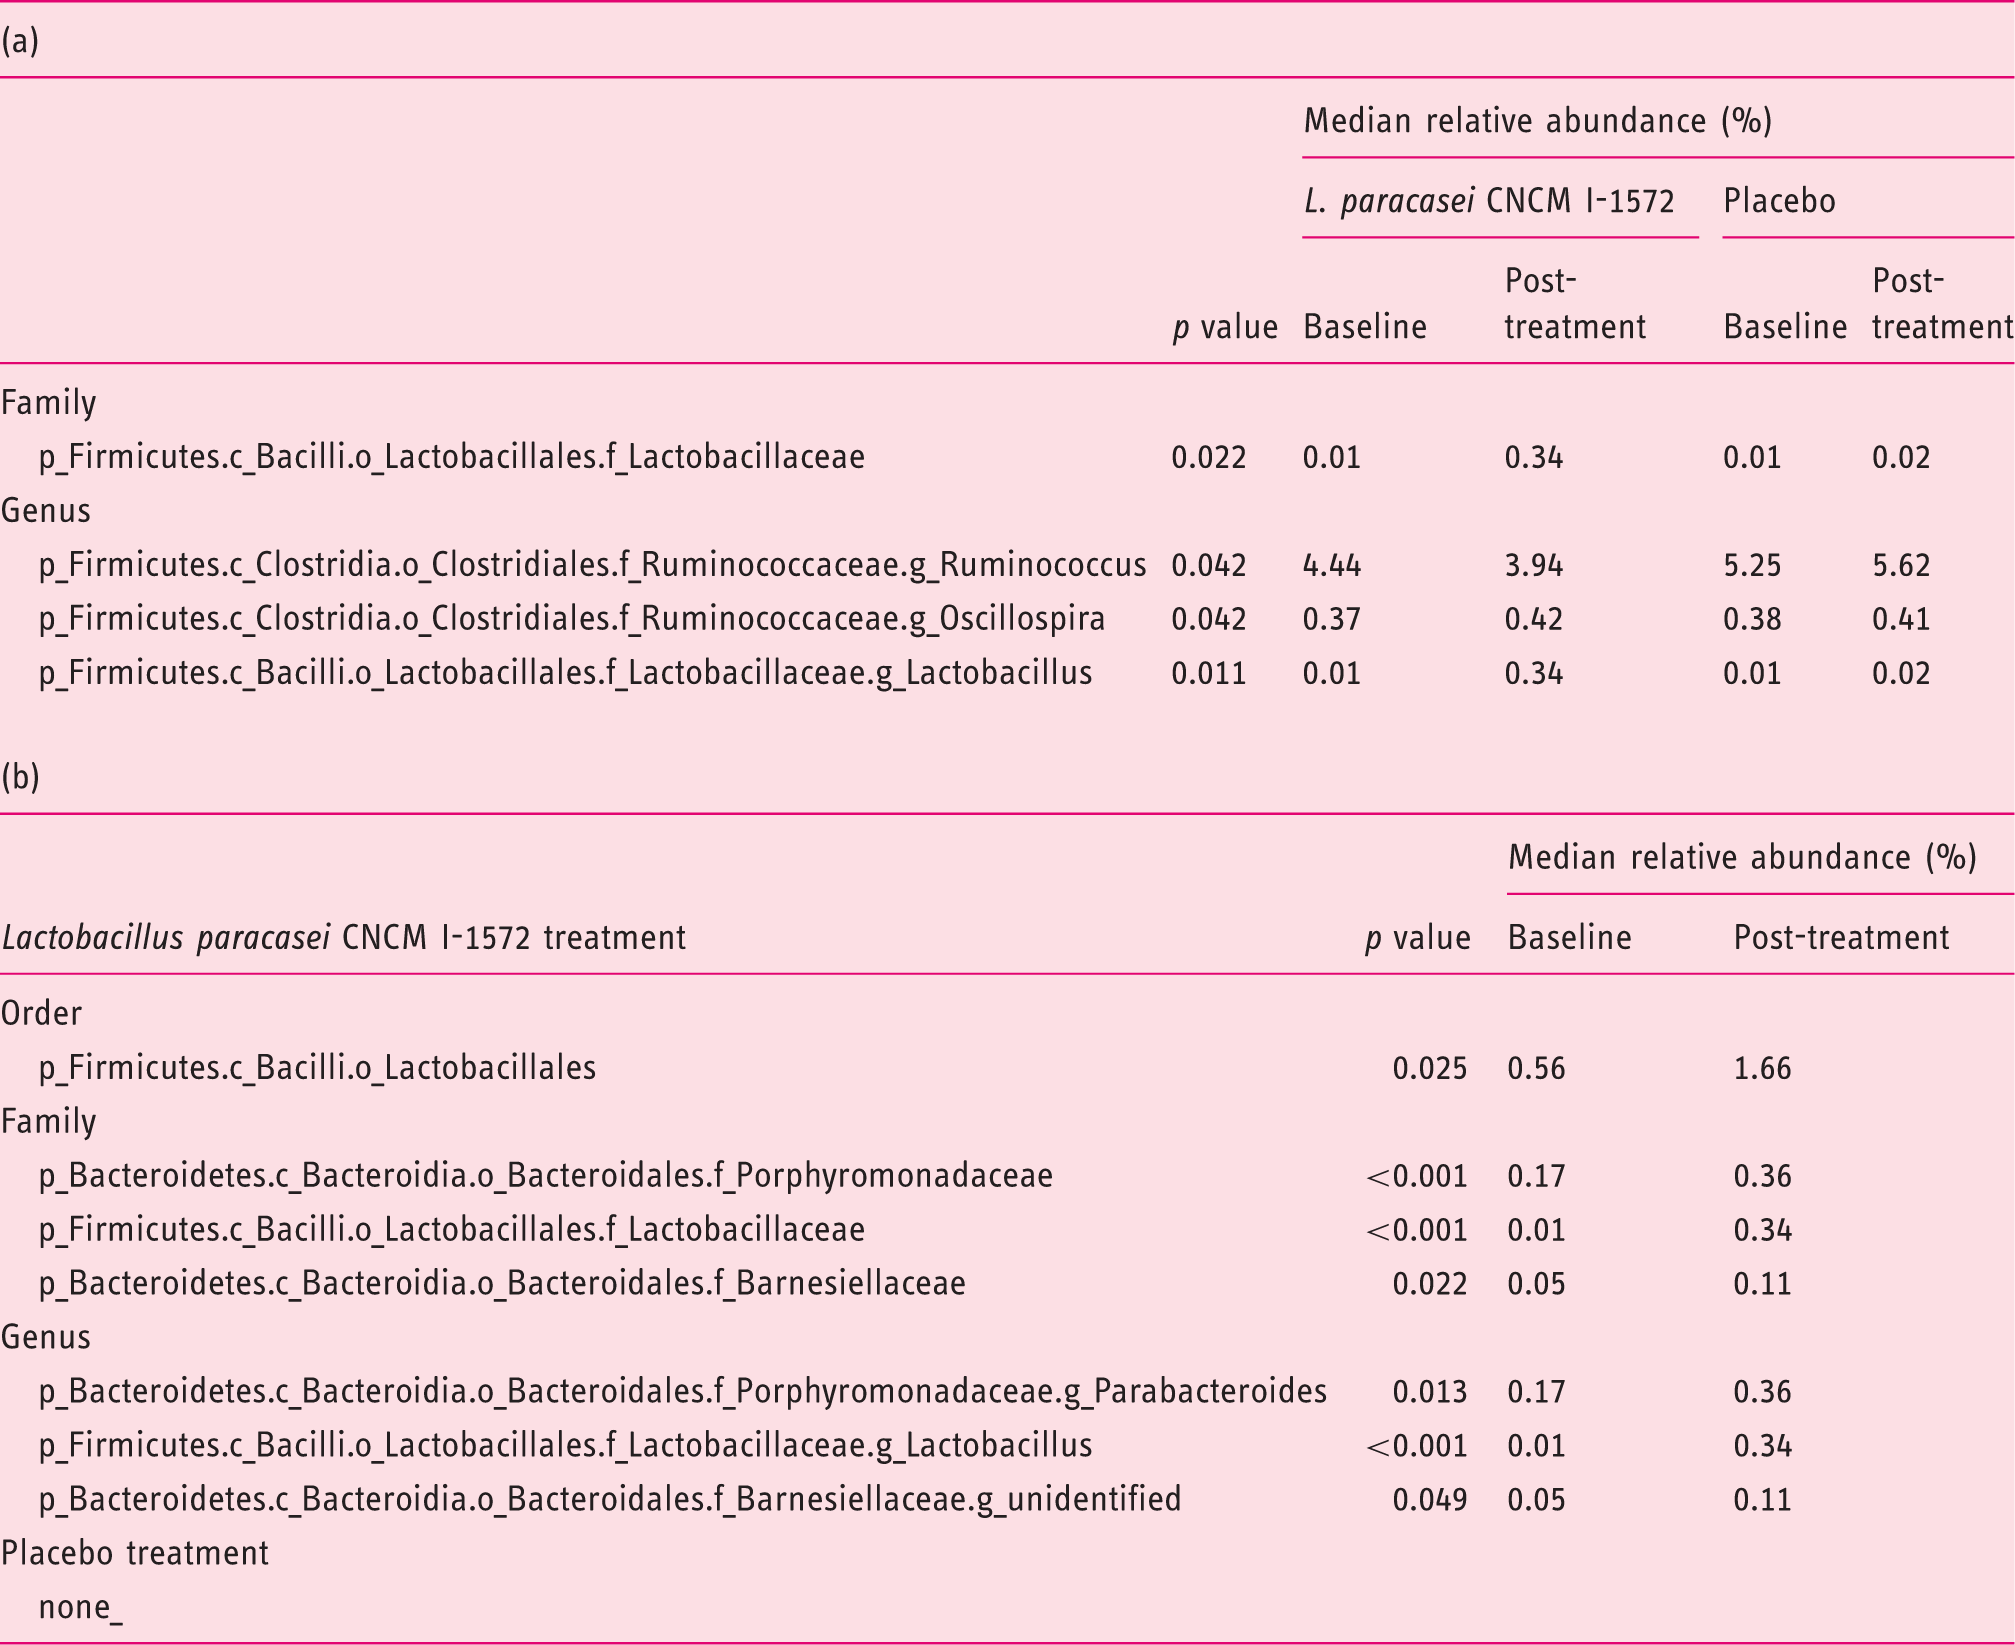Viewport: 2015px width, 1645px height.
Task: Click the Ruminococcus genus row label
Action: pos(592,565)
